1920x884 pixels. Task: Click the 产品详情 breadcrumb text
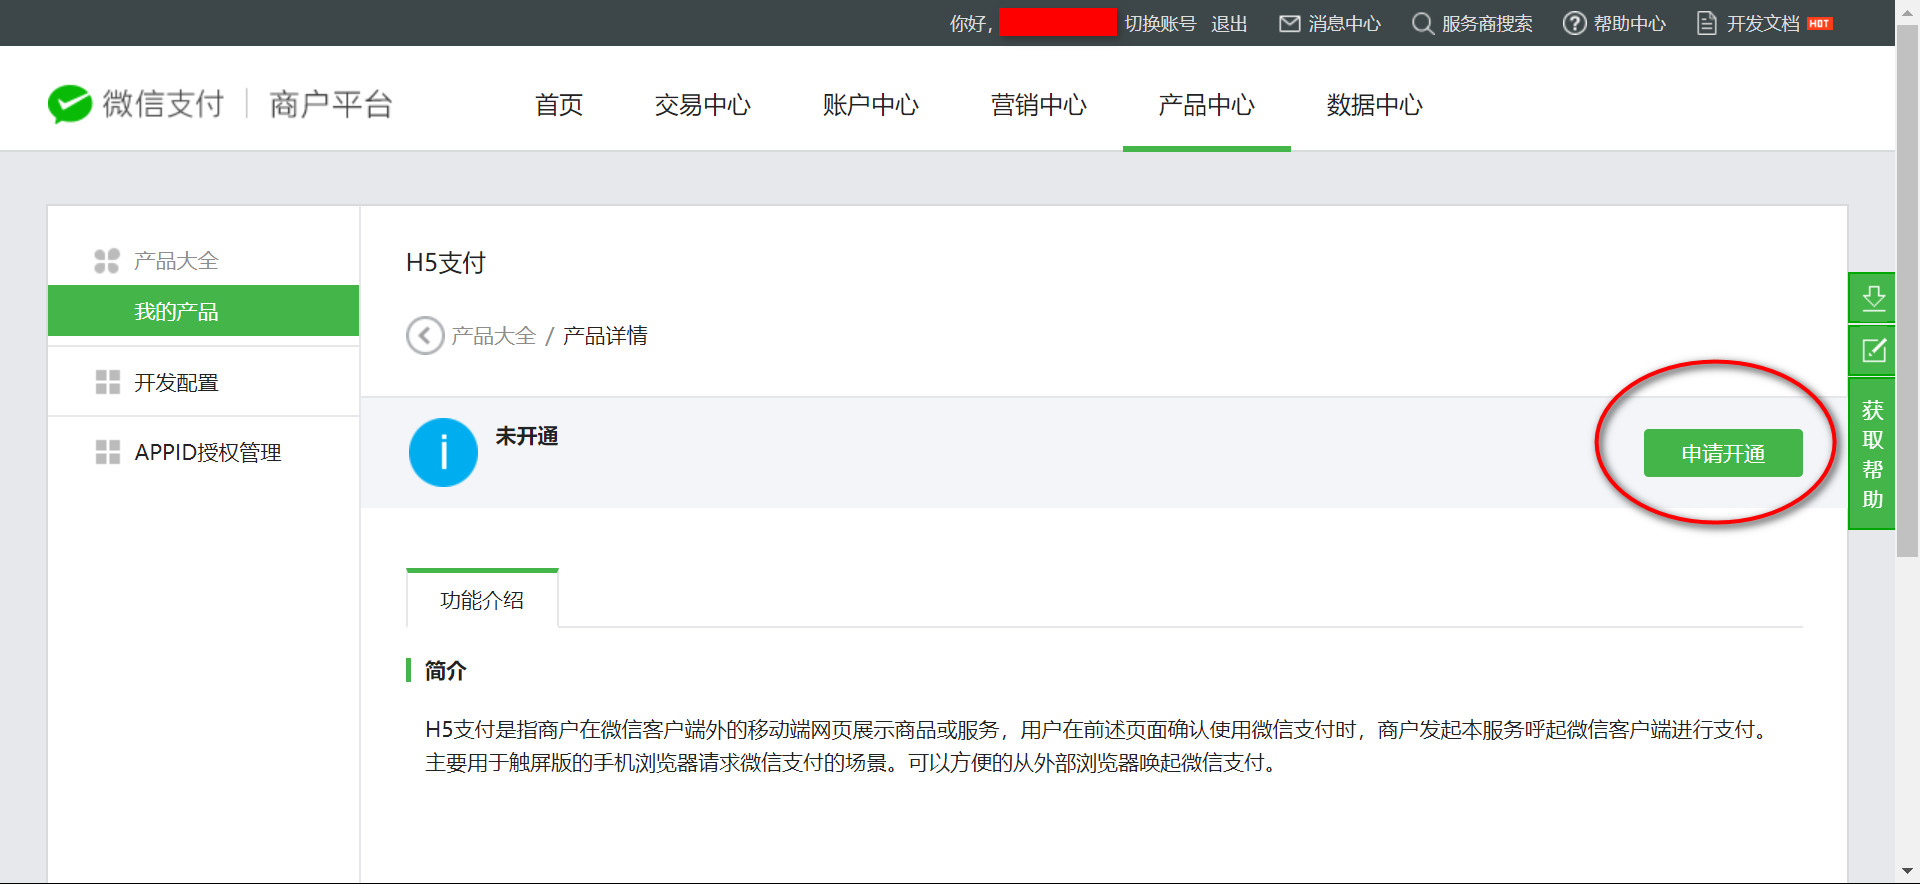tap(605, 336)
